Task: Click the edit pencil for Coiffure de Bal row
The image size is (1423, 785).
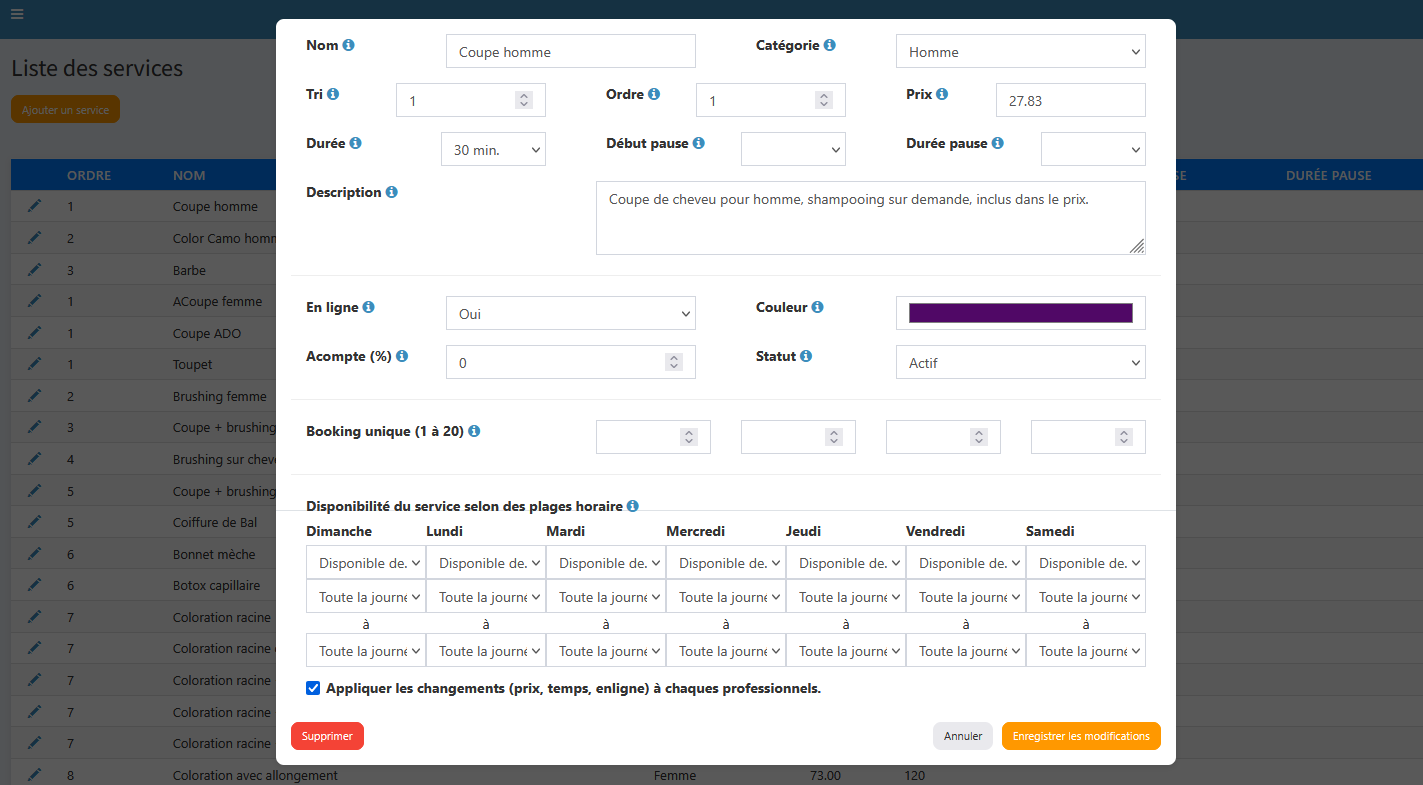Action: pos(34,522)
